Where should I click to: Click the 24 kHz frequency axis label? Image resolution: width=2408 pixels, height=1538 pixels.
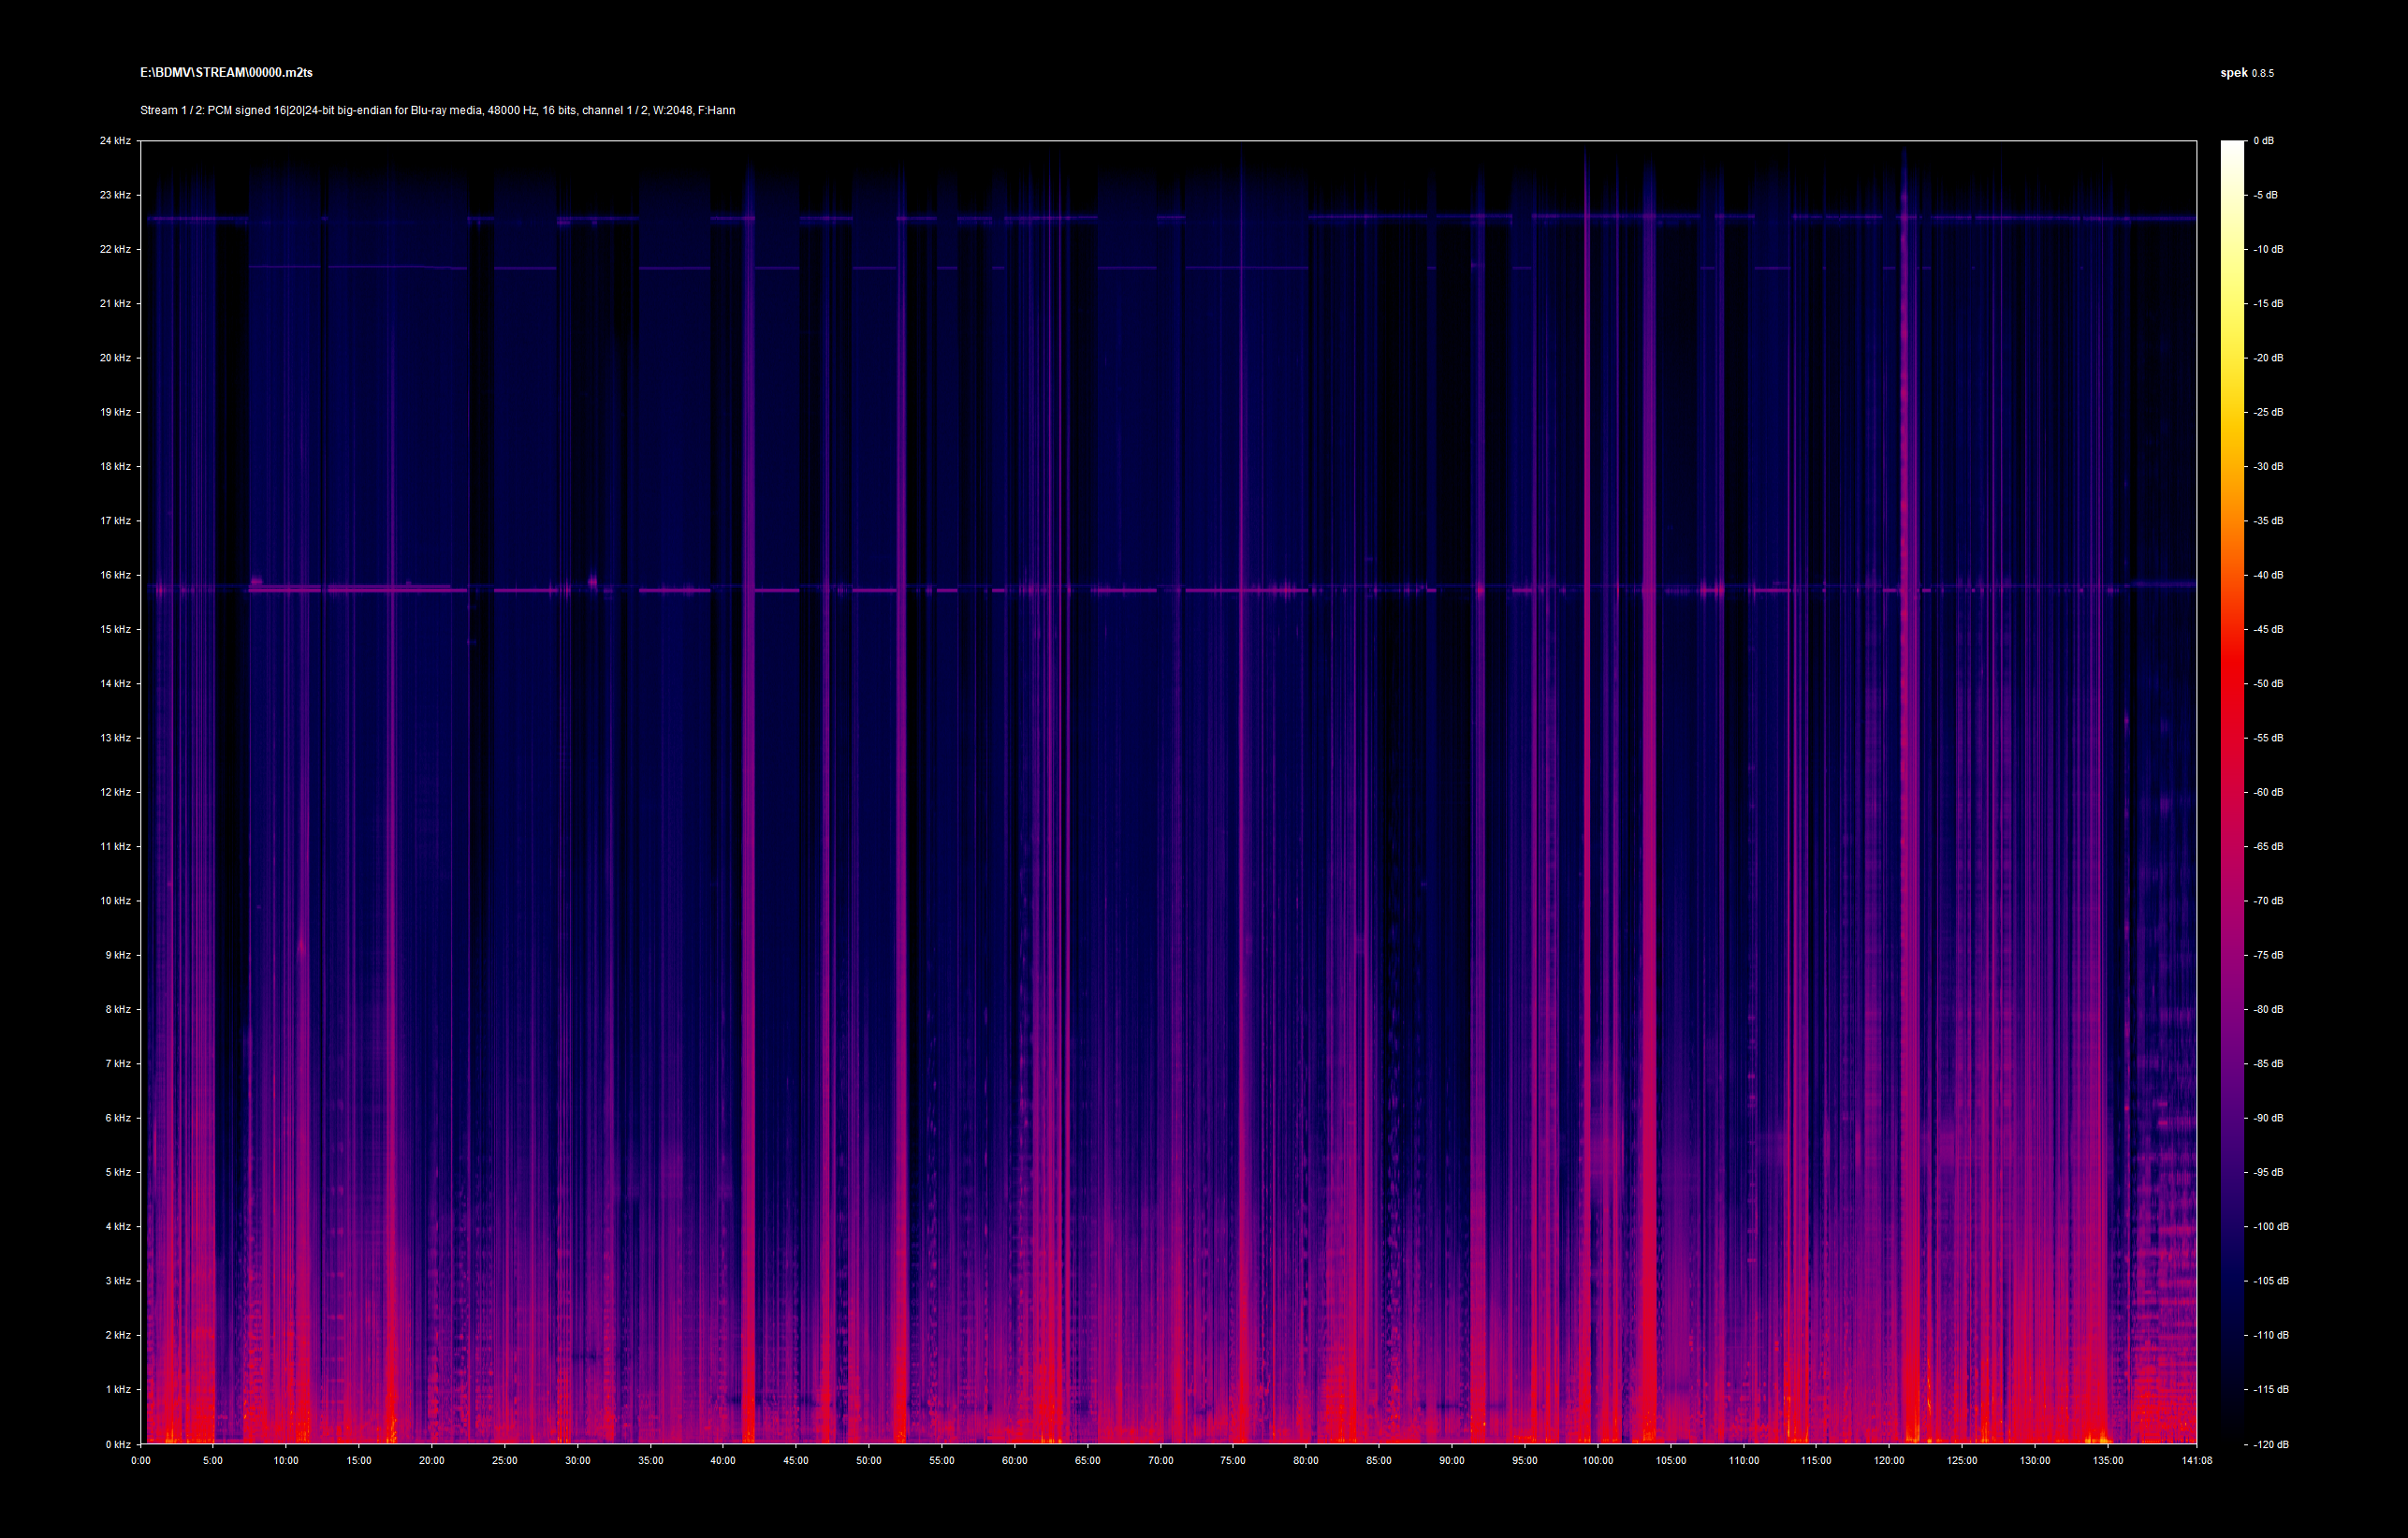[115, 141]
